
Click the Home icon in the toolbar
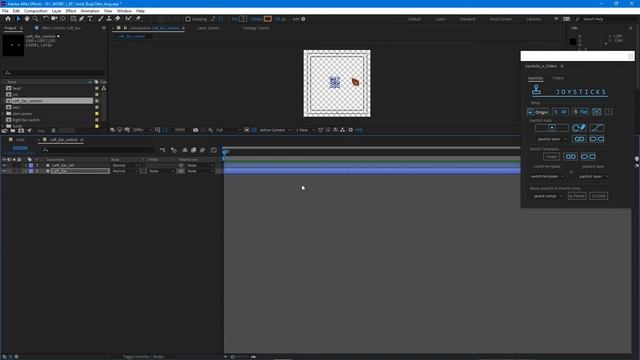click(8, 19)
